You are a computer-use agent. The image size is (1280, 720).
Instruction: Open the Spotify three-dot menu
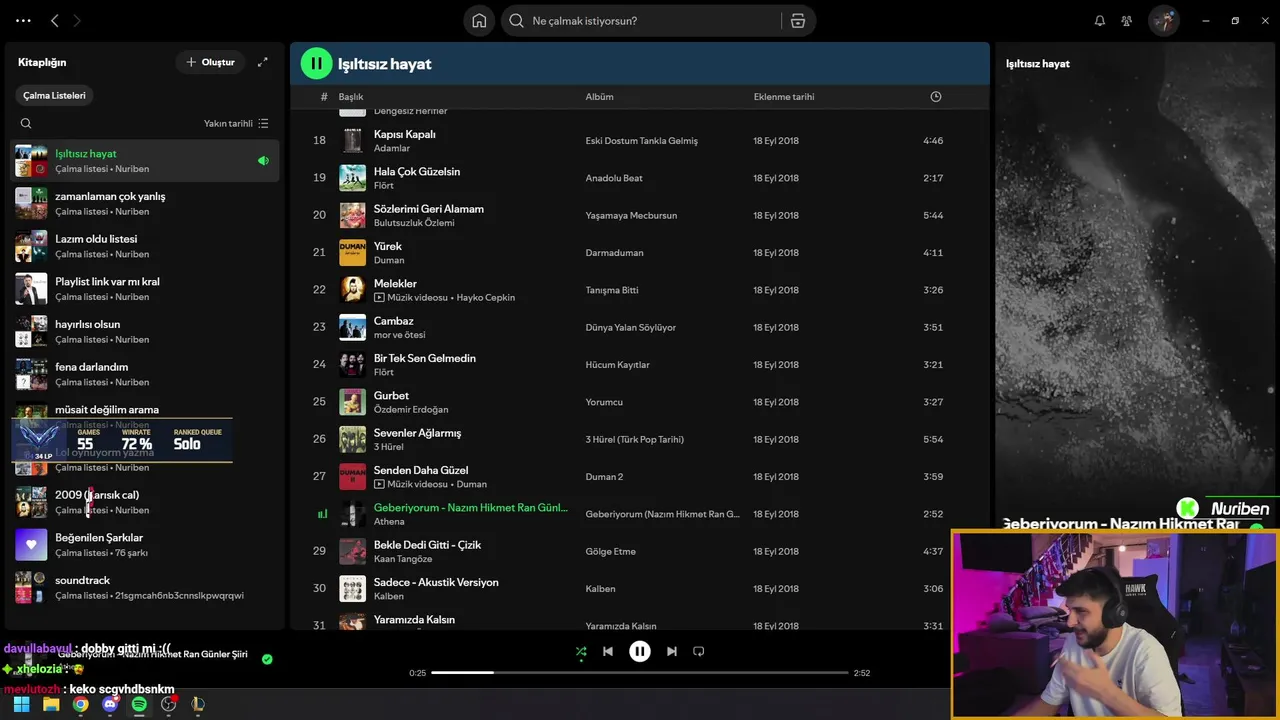(x=24, y=20)
